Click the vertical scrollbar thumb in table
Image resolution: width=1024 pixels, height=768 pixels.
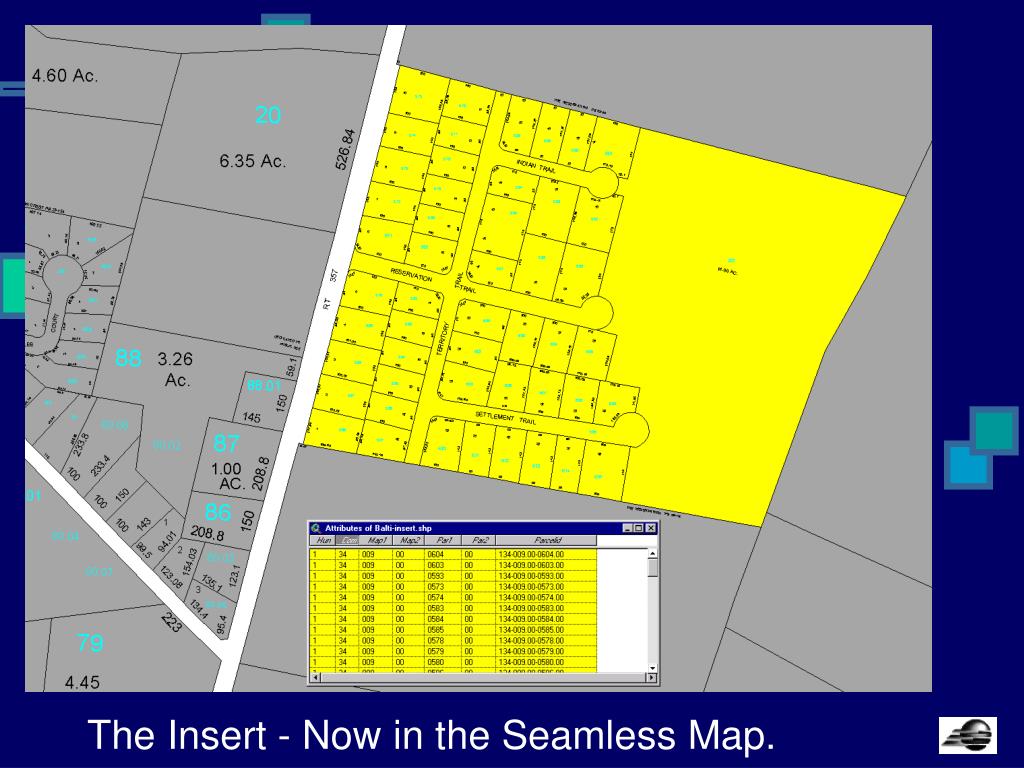(x=652, y=567)
